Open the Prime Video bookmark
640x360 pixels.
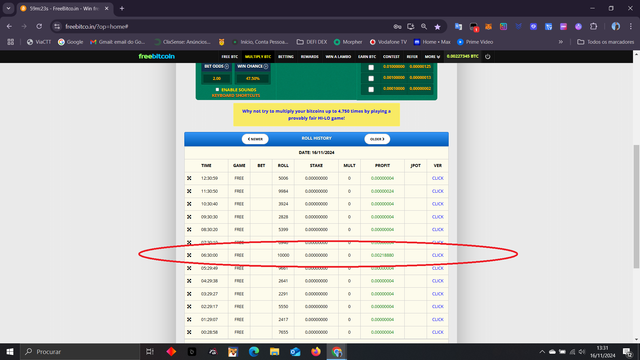coord(475,42)
